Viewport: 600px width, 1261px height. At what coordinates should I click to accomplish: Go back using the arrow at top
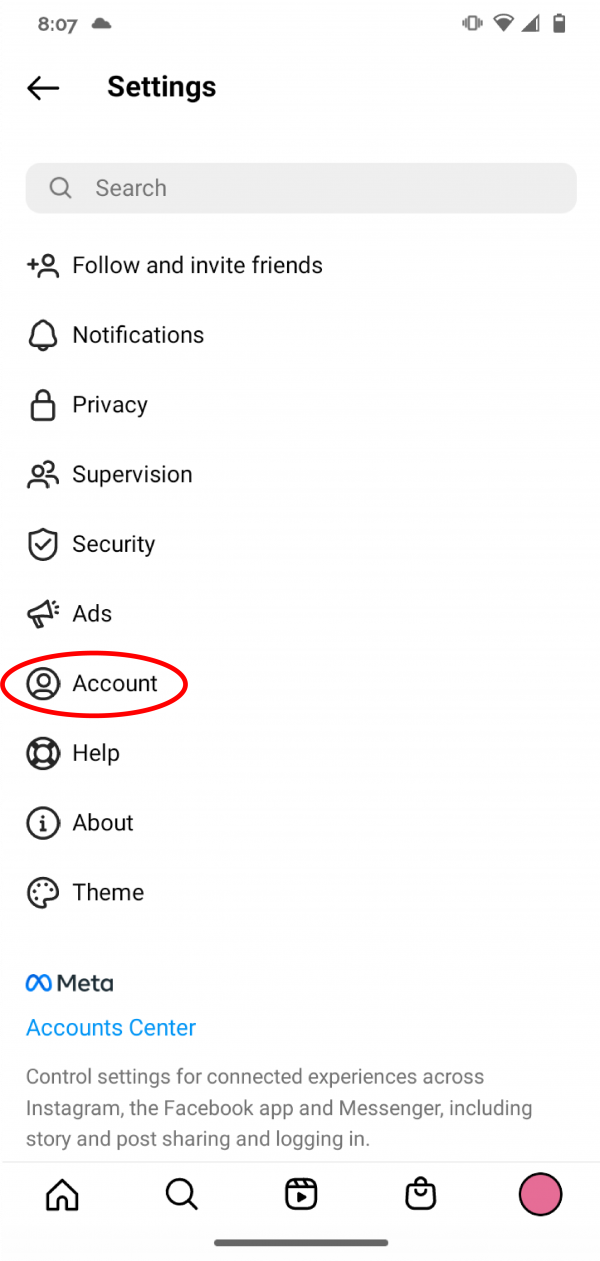coord(42,88)
